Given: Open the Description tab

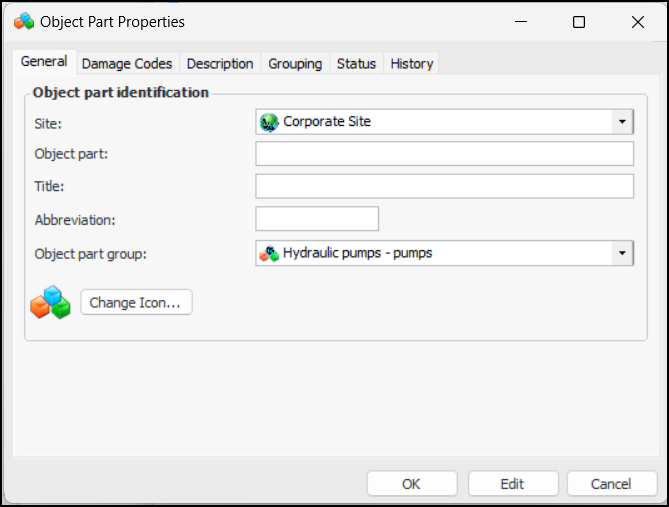Looking at the screenshot, I should (220, 63).
